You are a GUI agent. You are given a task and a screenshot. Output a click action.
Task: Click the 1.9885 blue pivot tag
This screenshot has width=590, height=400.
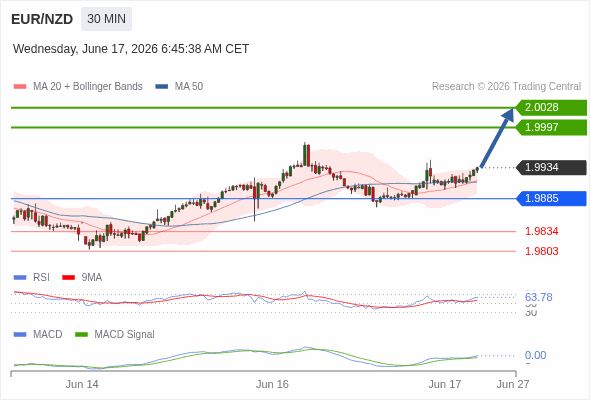click(x=551, y=198)
